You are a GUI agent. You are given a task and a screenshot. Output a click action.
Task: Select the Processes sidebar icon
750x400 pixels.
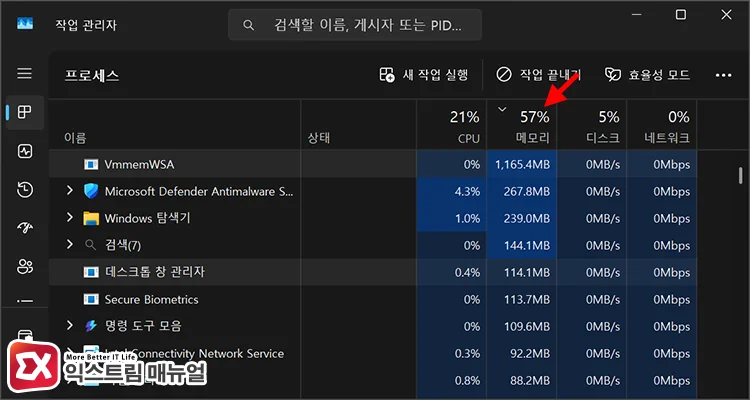point(24,112)
